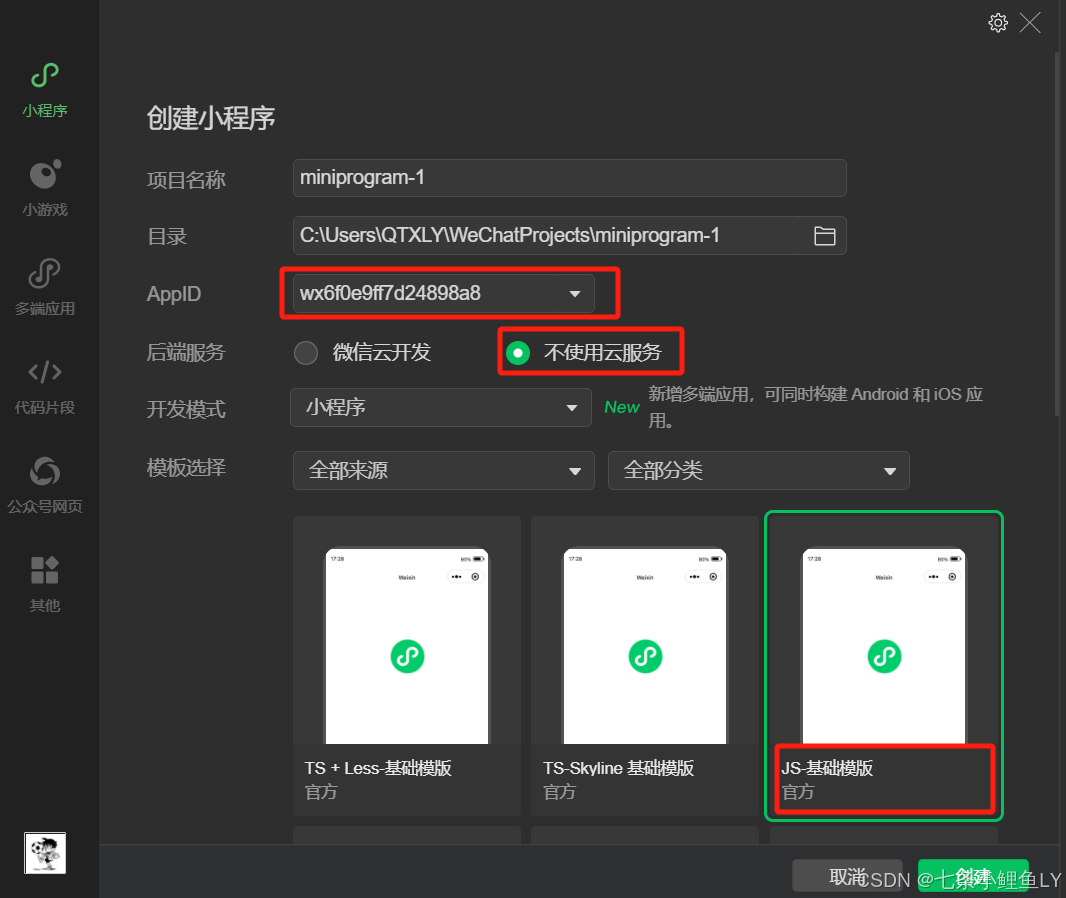This screenshot has width=1066, height=898.
Task: Open settings via the gear icon
Action: tap(997, 22)
